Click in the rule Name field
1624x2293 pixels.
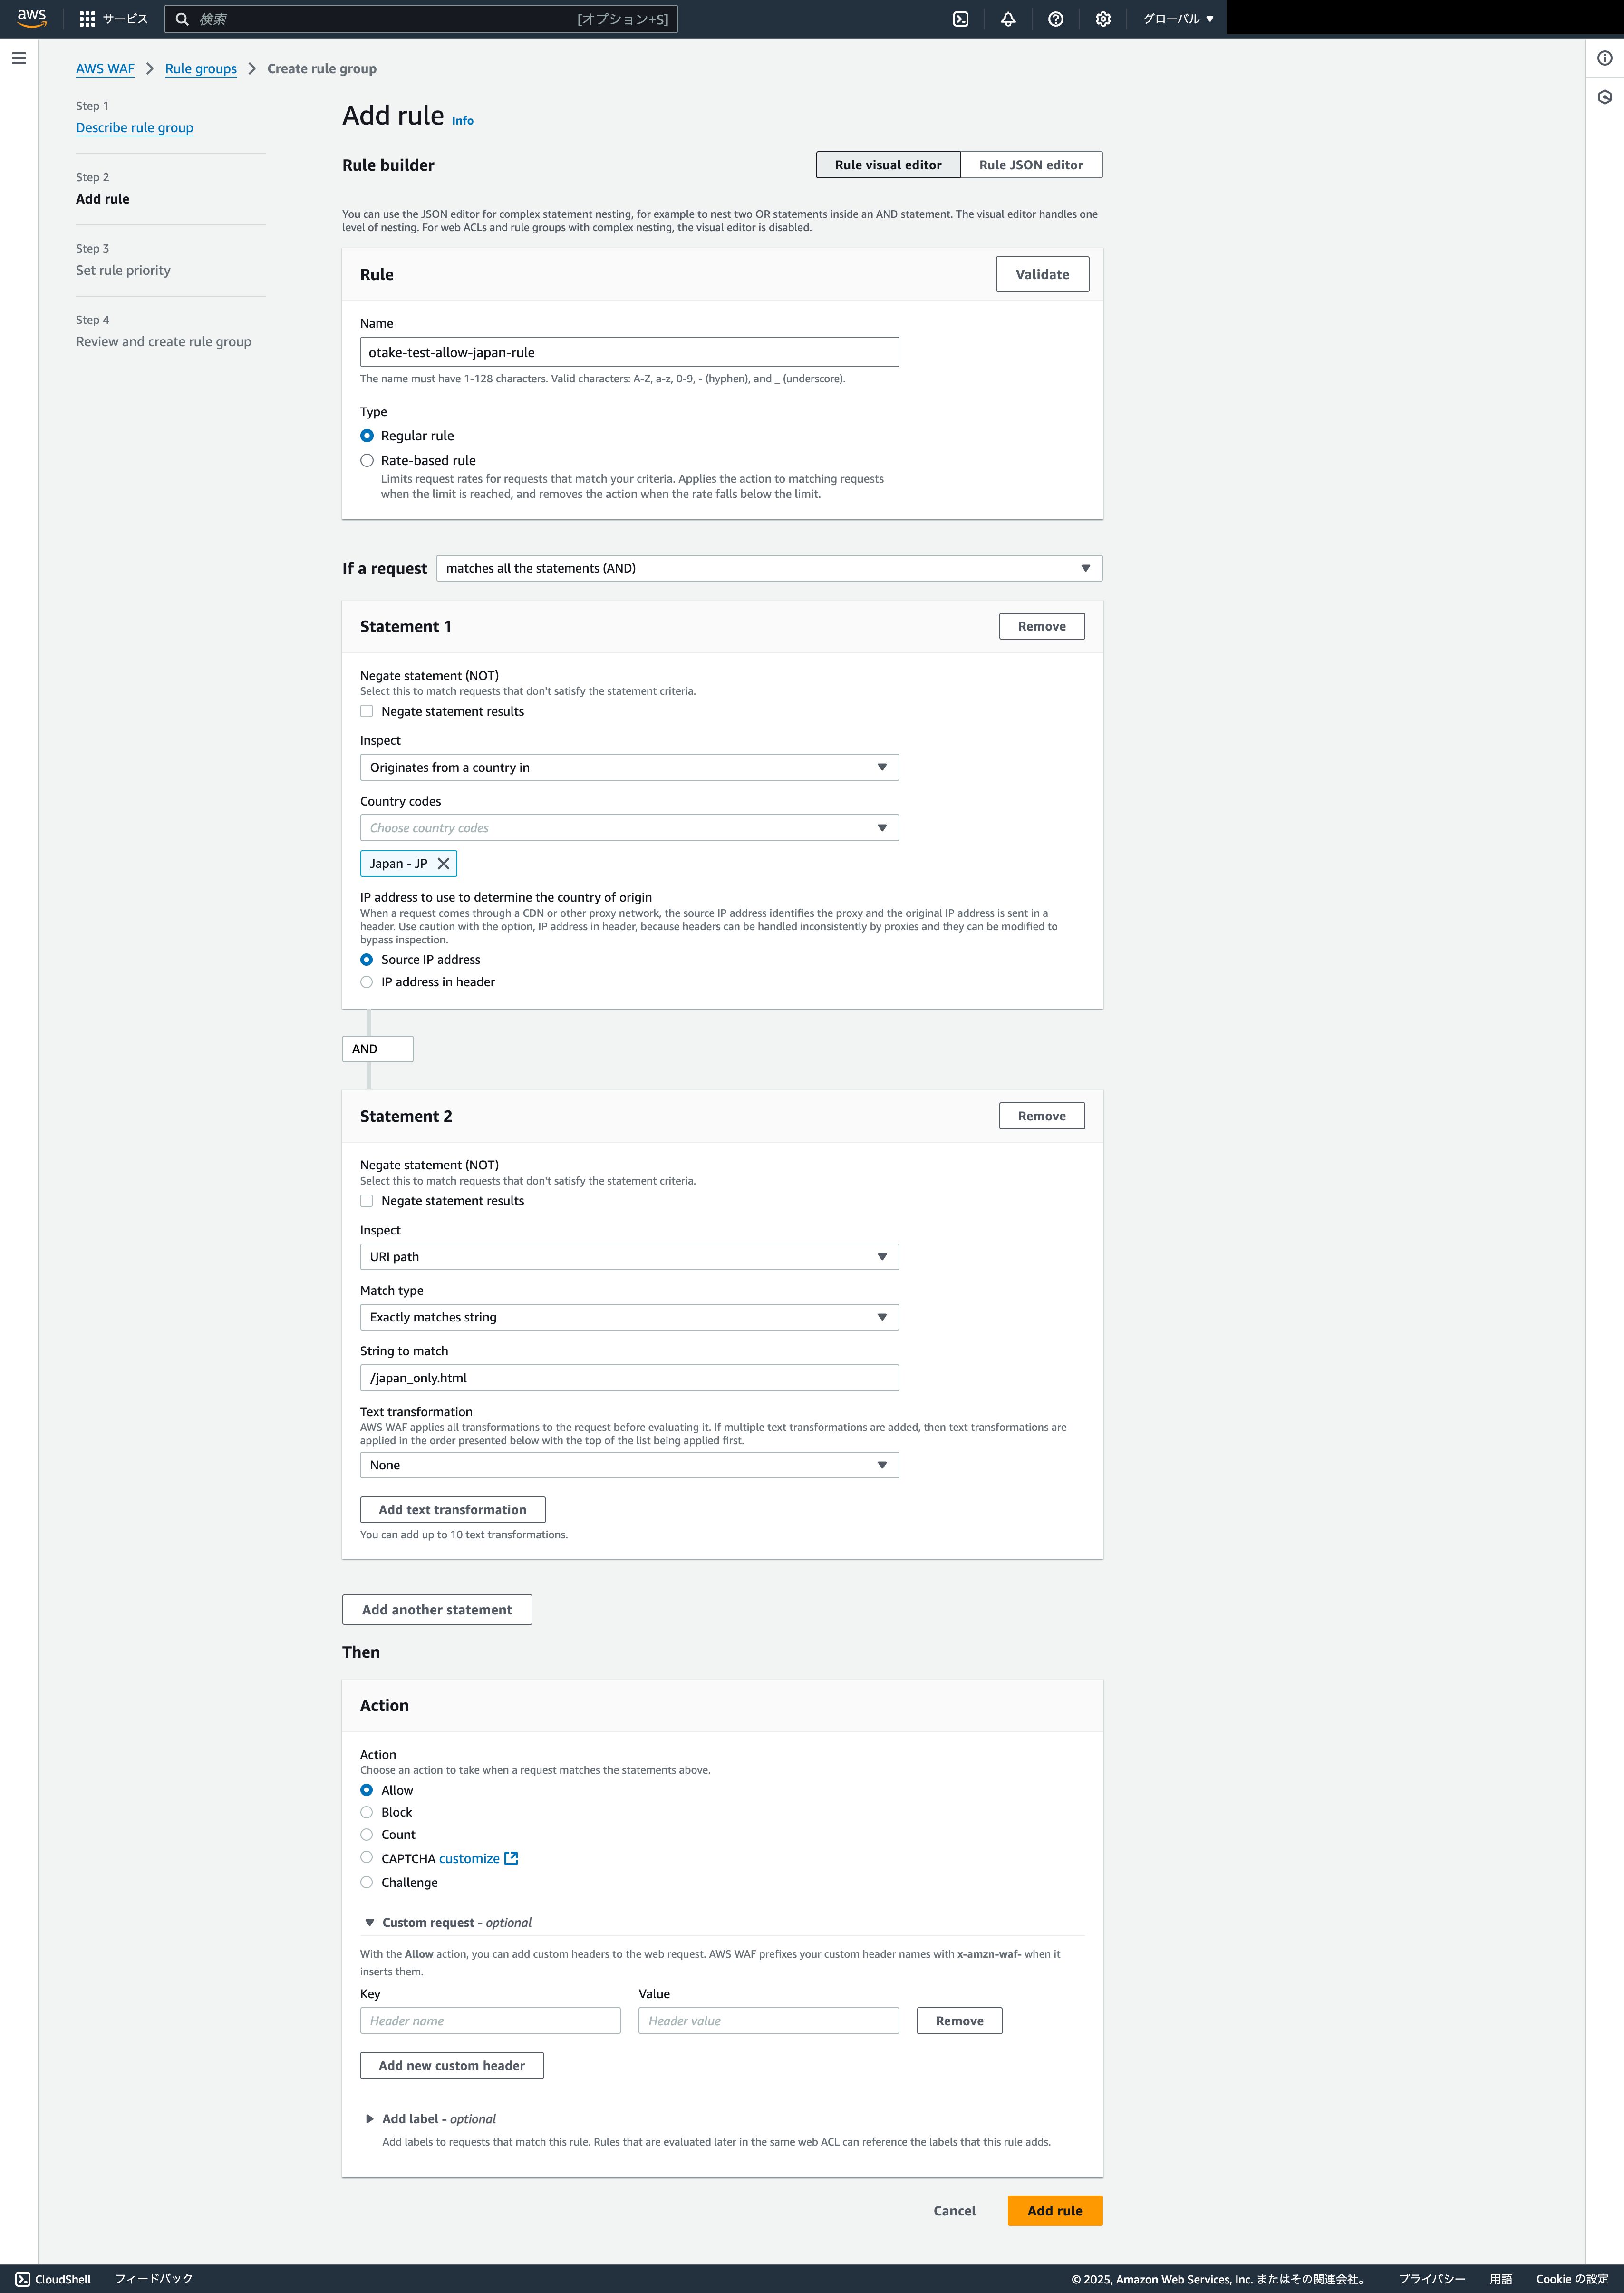[629, 352]
